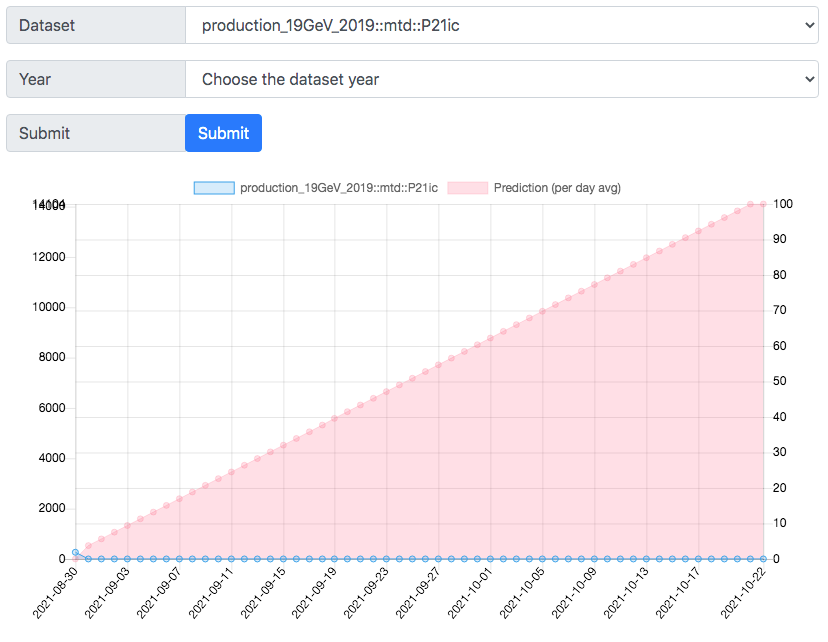
Task: Click the x-axis label 2021-10-13
Action: (x=626, y=593)
